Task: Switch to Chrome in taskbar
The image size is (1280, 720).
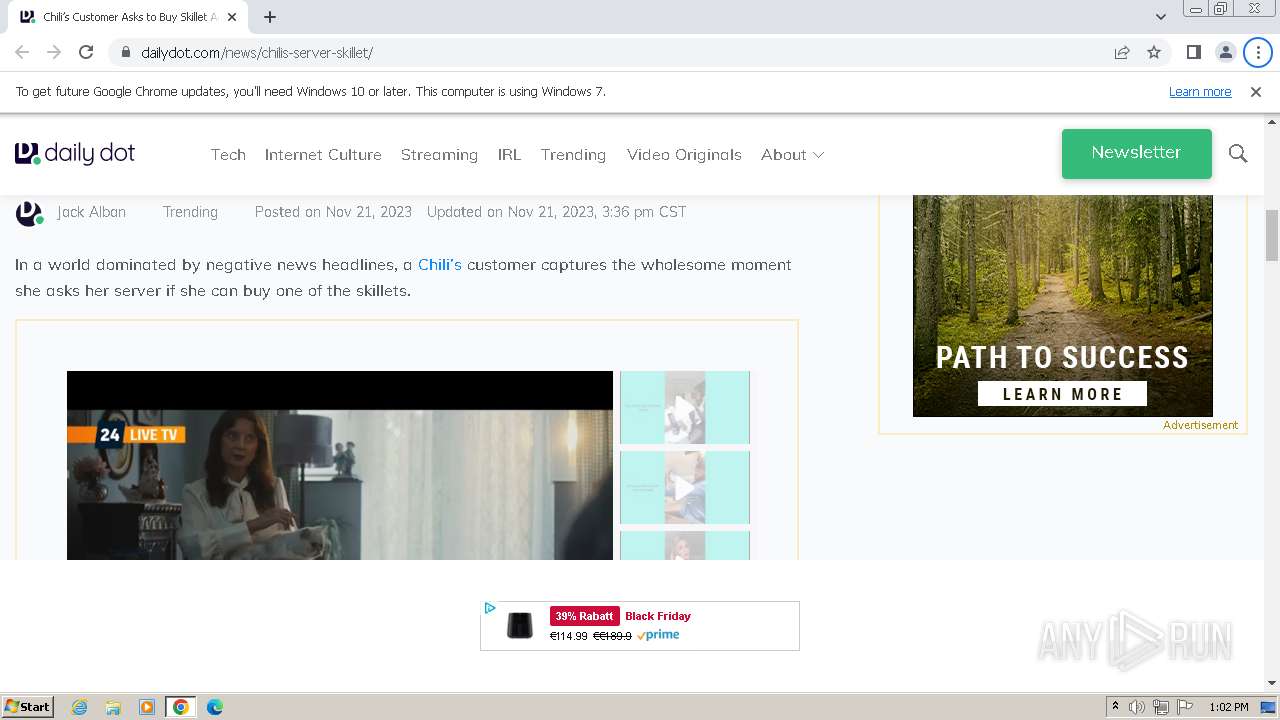Action: tap(181, 707)
